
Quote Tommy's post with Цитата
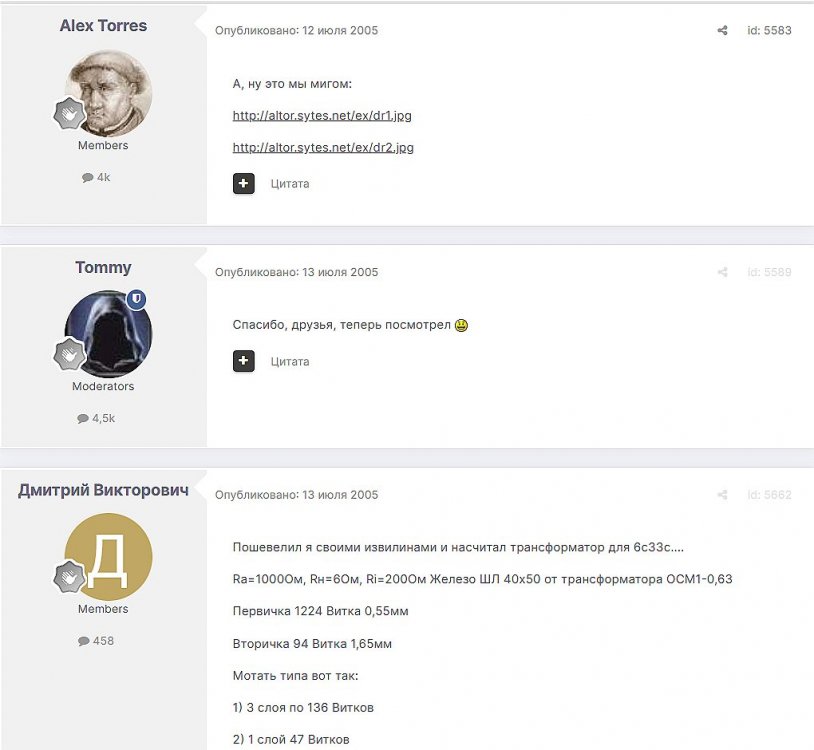coord(290,362)
